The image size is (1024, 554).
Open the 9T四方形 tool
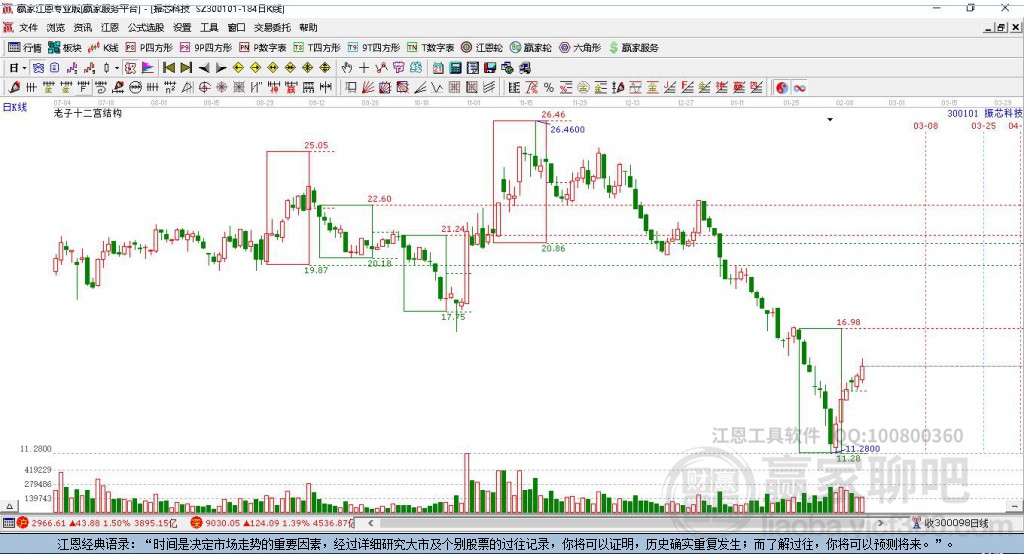374,48
